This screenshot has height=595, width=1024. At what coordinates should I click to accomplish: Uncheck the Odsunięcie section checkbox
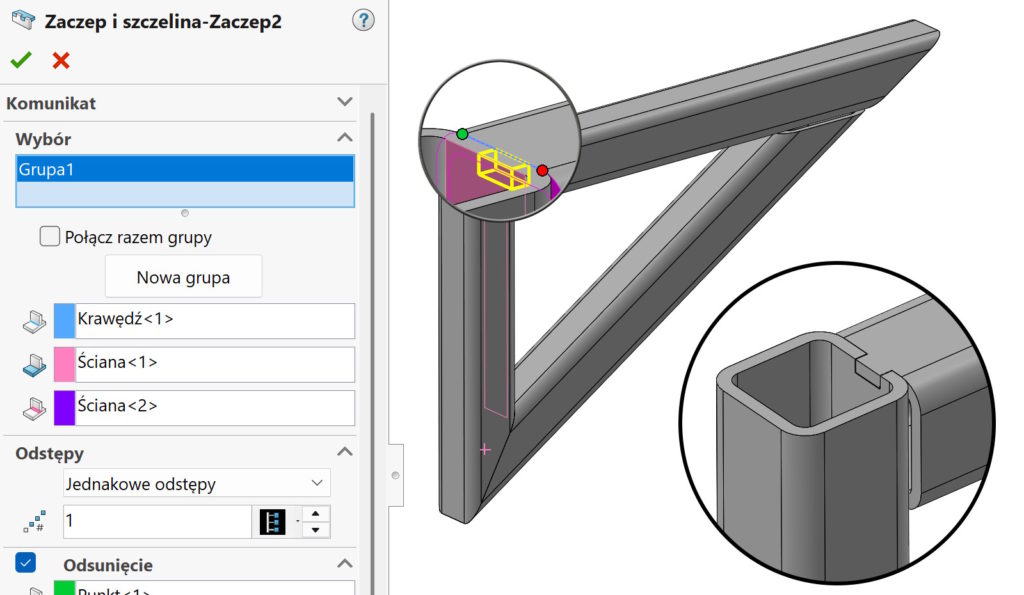pyautogui.click(x=26, y=564)
